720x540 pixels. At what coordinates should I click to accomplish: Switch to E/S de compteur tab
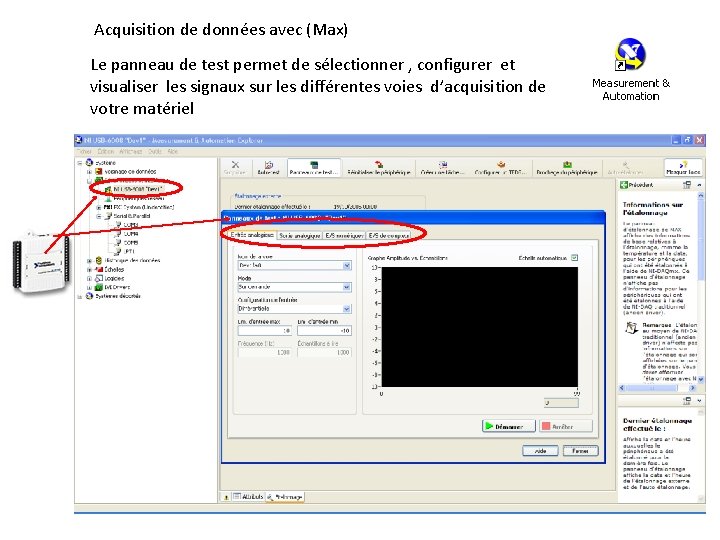coord(388,235)
